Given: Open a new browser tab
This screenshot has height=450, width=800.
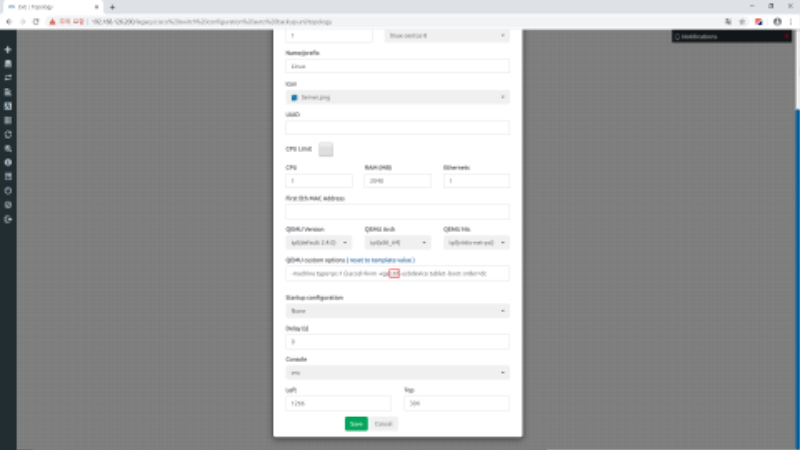Looking at the screenshot, I should (x=112, y=7).
